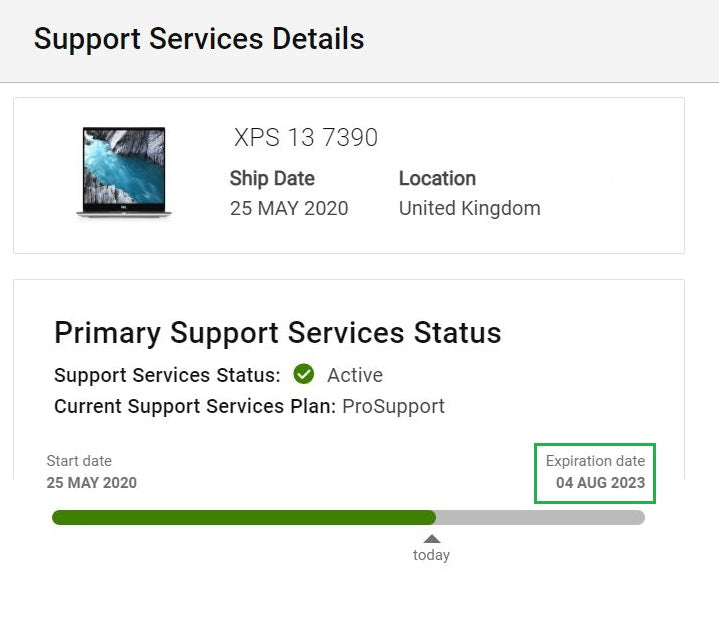719x633 pixels.
Task: Select the 25 MAY 2020 ship date value
Action: pyautogui.click(x=289, y=208)
